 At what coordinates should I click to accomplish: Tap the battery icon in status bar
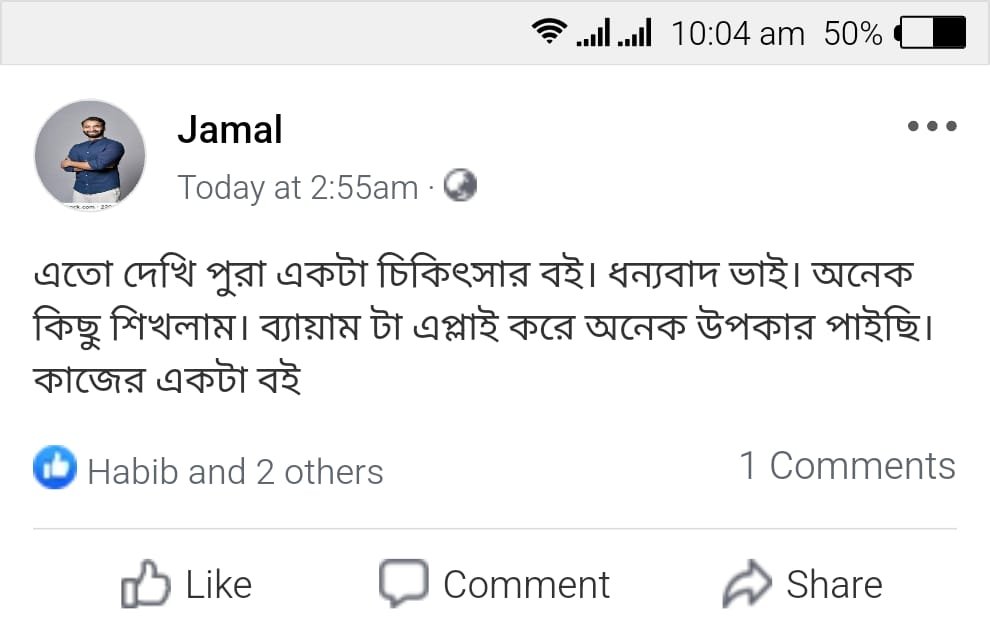932,33
